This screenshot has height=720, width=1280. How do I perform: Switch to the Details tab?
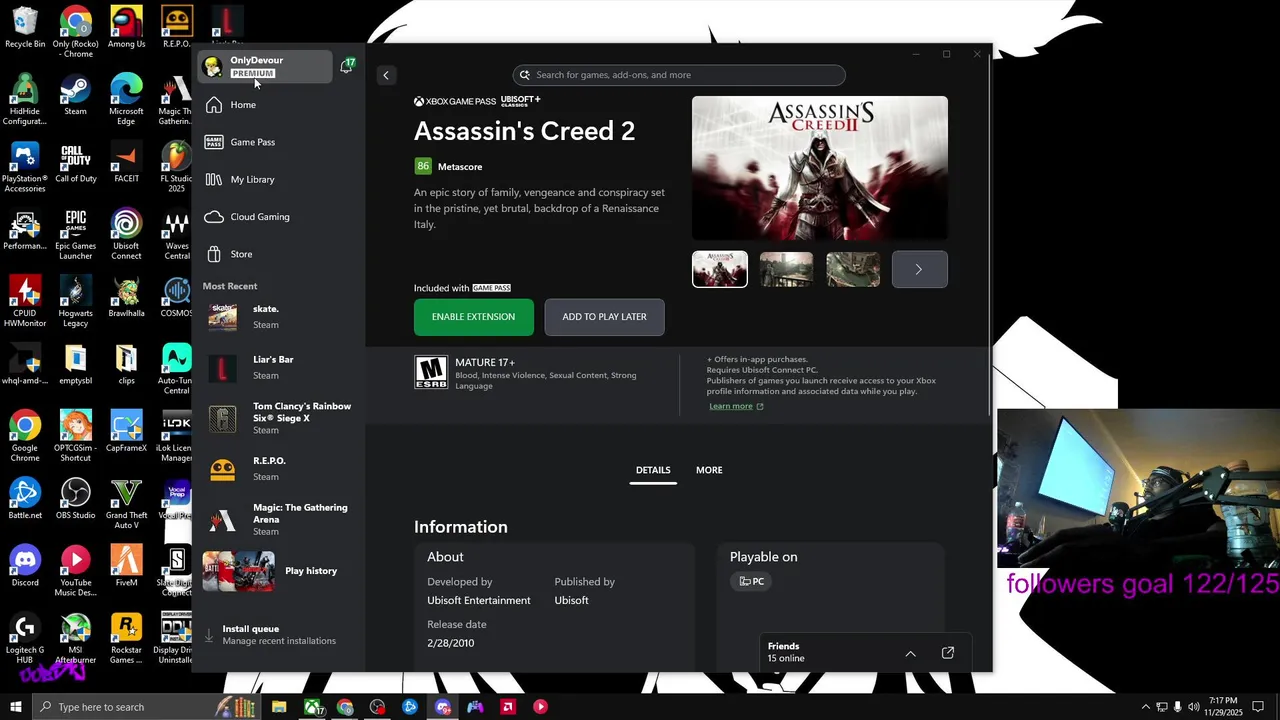(653, 470)
